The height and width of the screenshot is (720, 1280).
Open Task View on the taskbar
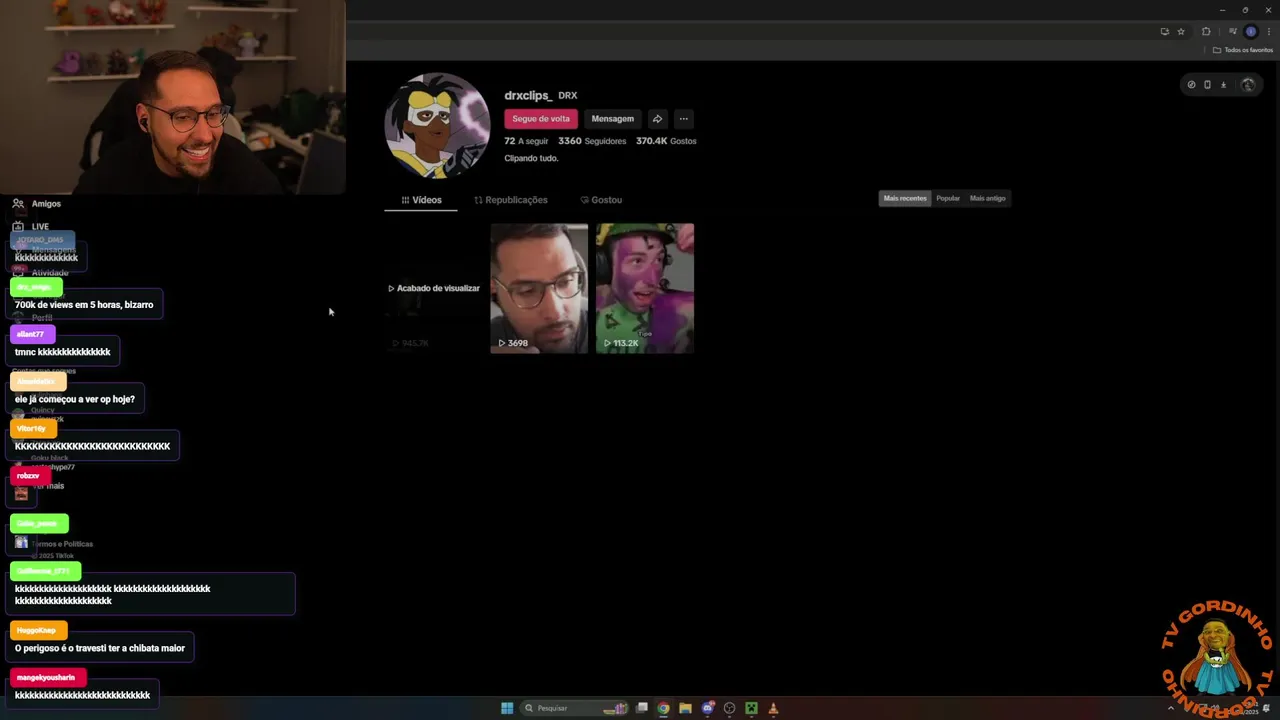click(642, 708)
